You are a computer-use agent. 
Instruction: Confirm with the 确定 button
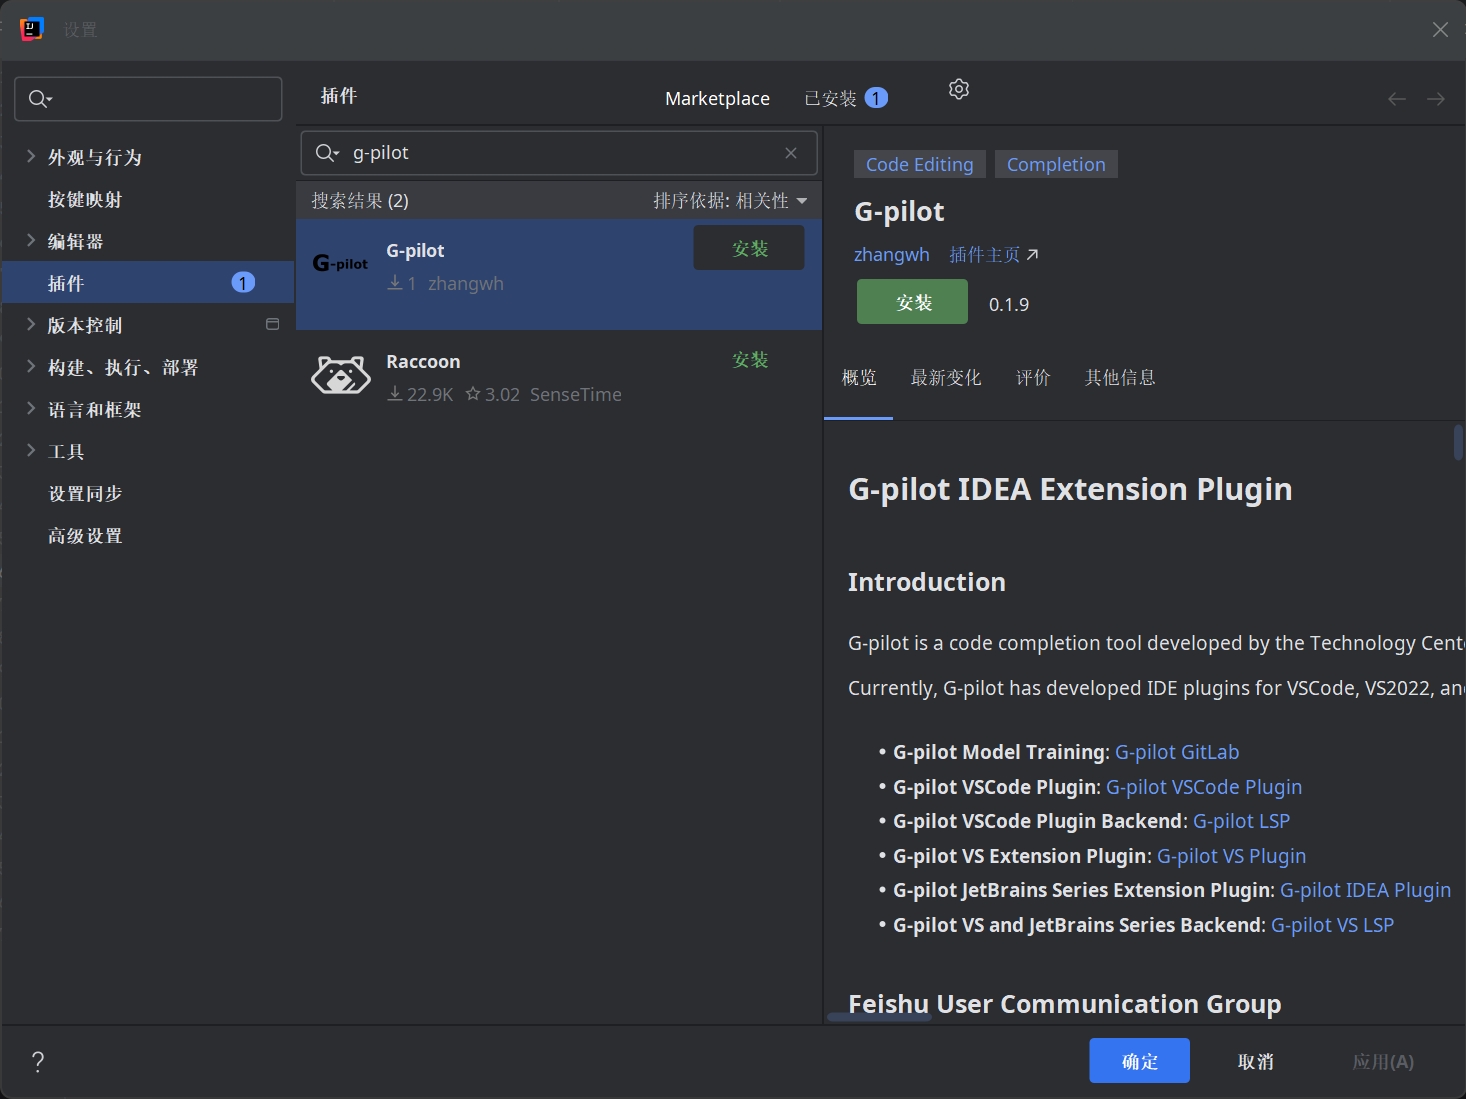pos(1139,1061)
